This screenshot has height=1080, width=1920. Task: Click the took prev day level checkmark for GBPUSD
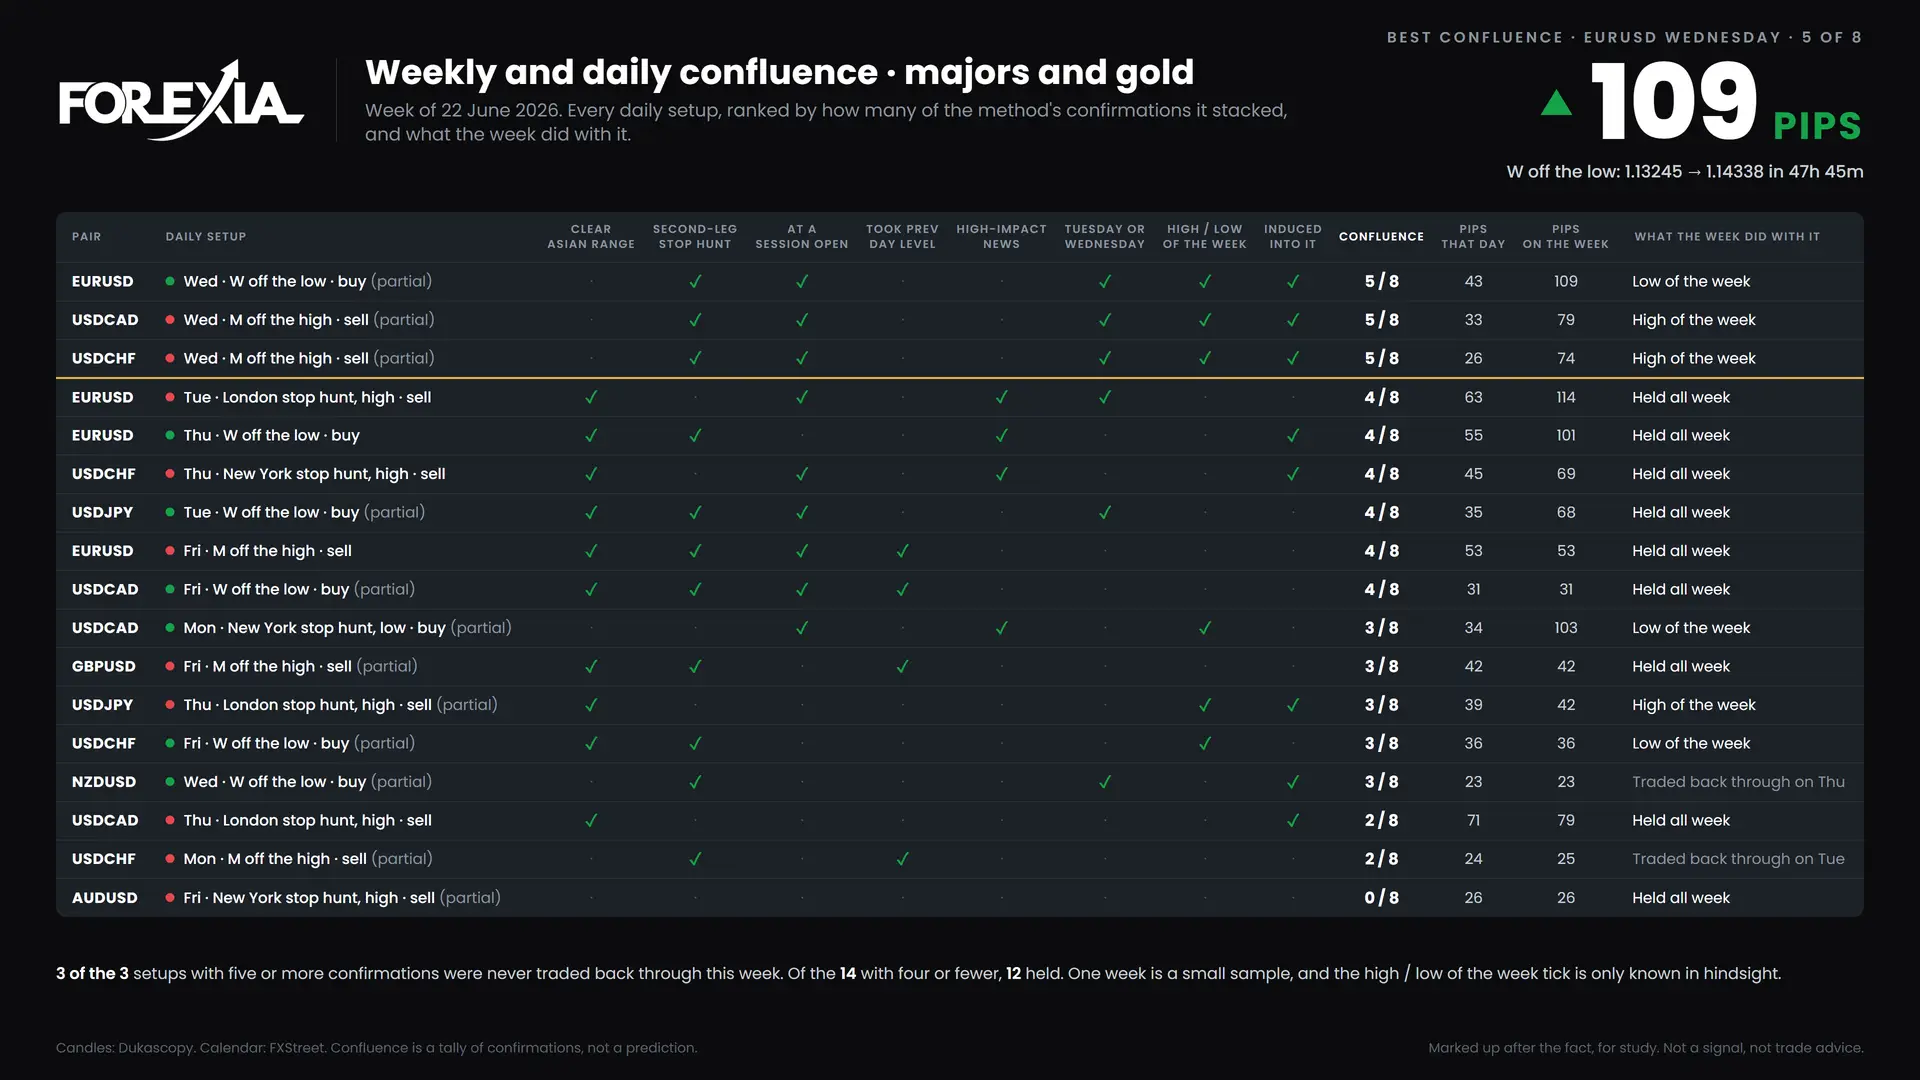[902, 666]
